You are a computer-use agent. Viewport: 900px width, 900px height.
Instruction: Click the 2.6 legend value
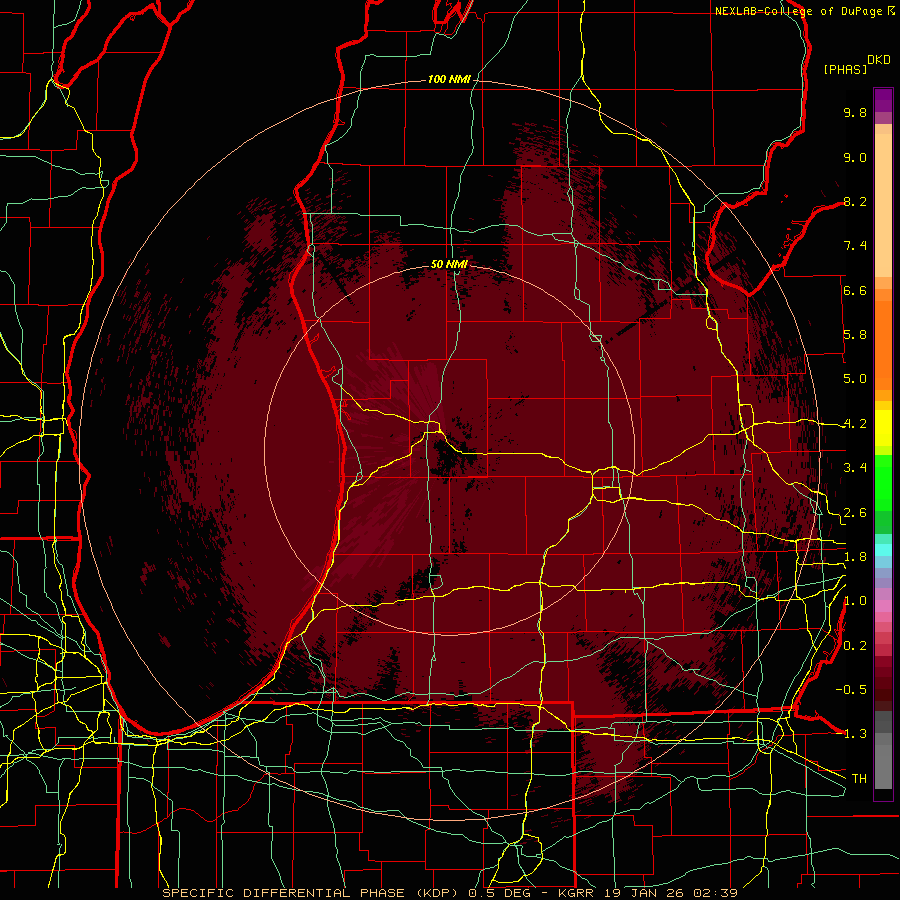tap(855, 513)
